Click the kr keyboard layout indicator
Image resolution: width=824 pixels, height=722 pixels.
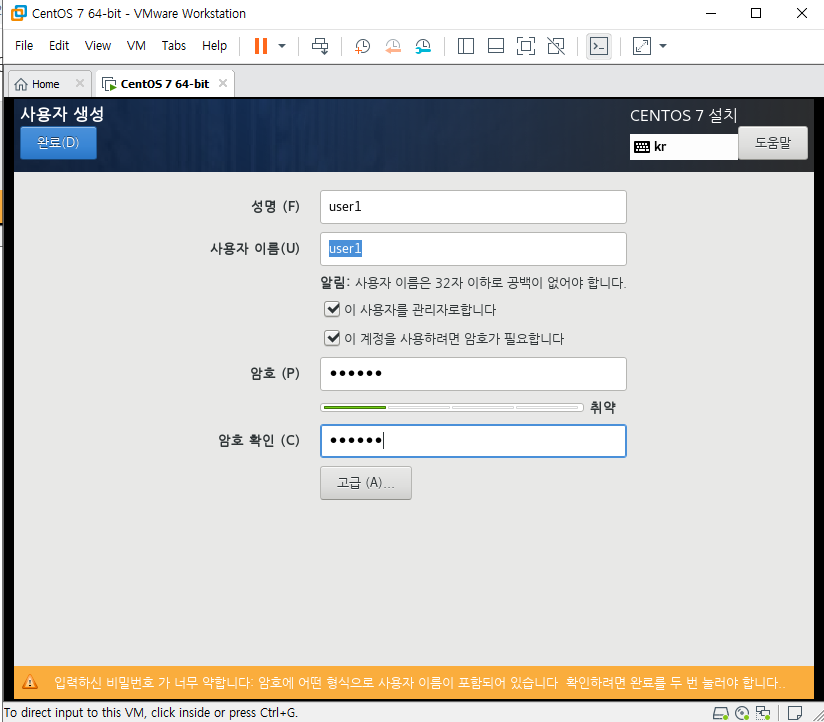[x=684, y=147]
